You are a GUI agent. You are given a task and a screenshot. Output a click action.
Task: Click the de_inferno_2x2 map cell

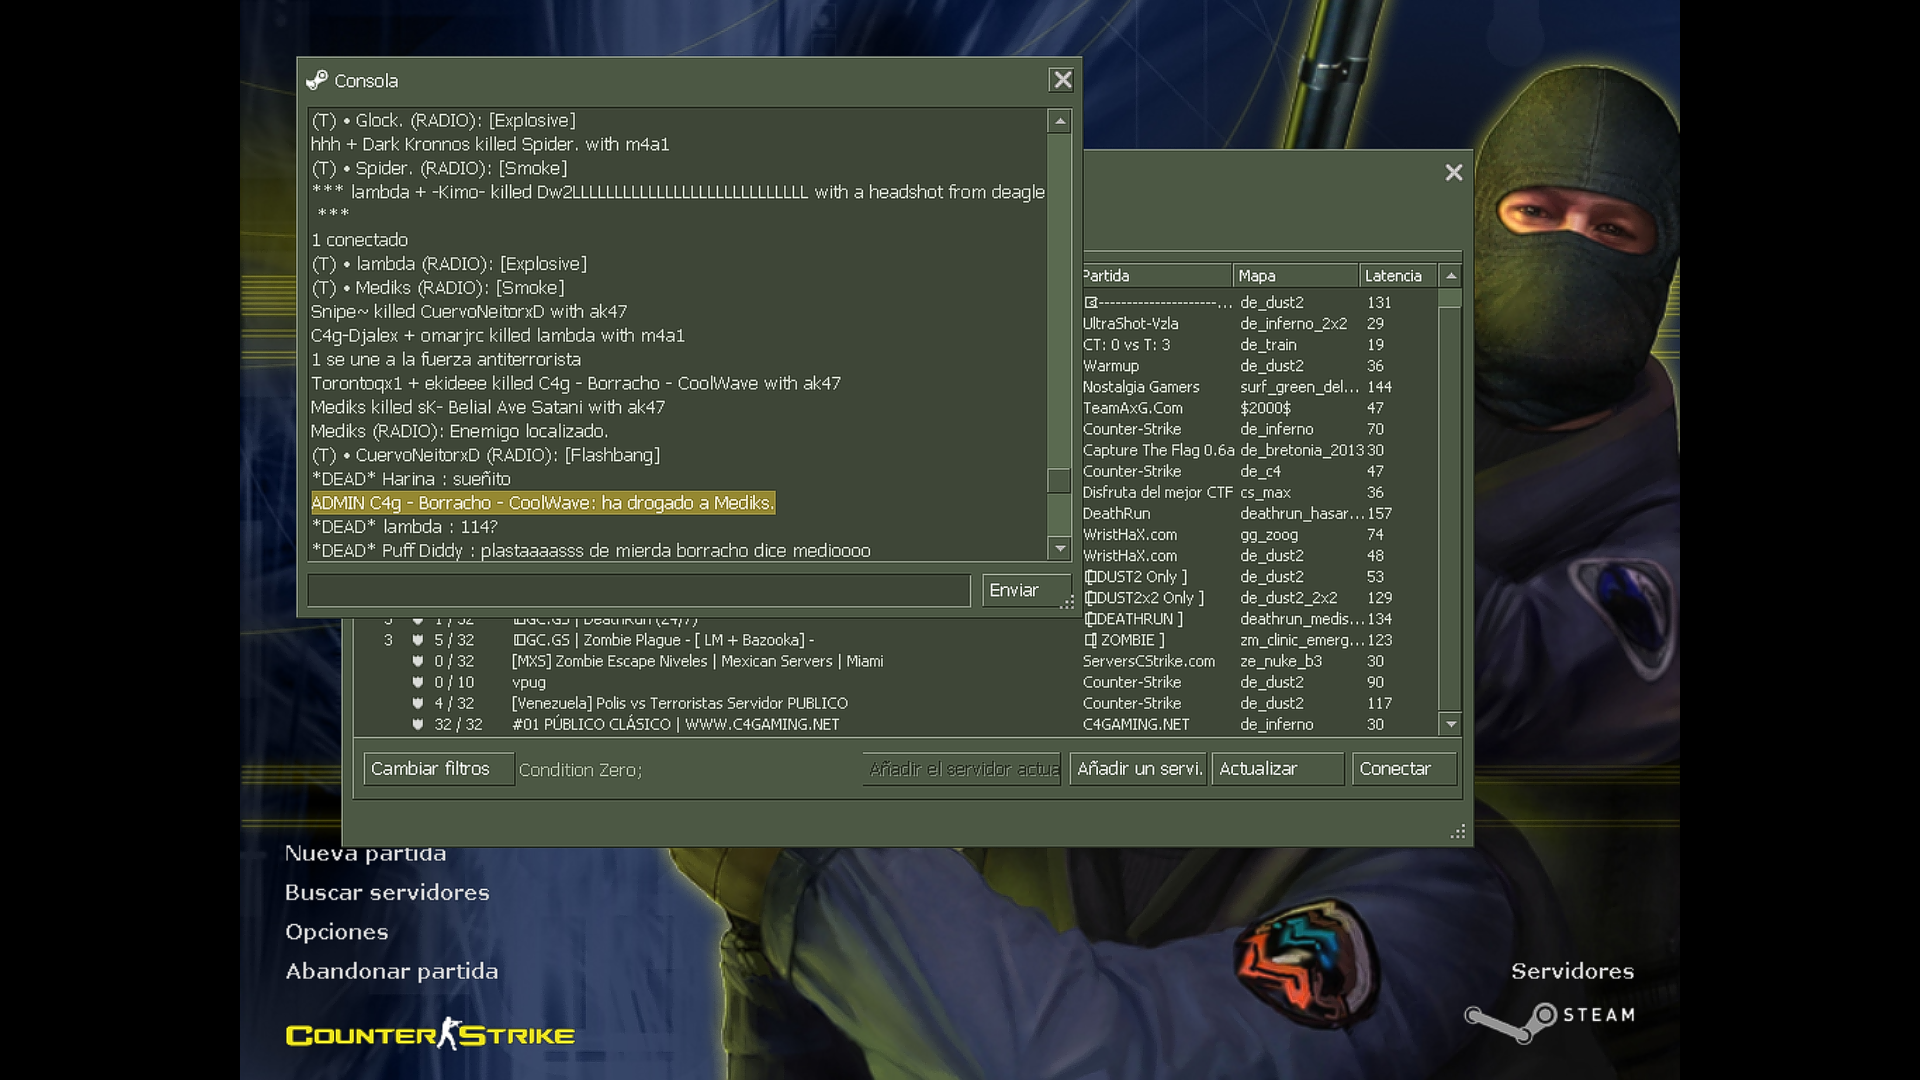pyautogui.click(x=1293, y=324)
